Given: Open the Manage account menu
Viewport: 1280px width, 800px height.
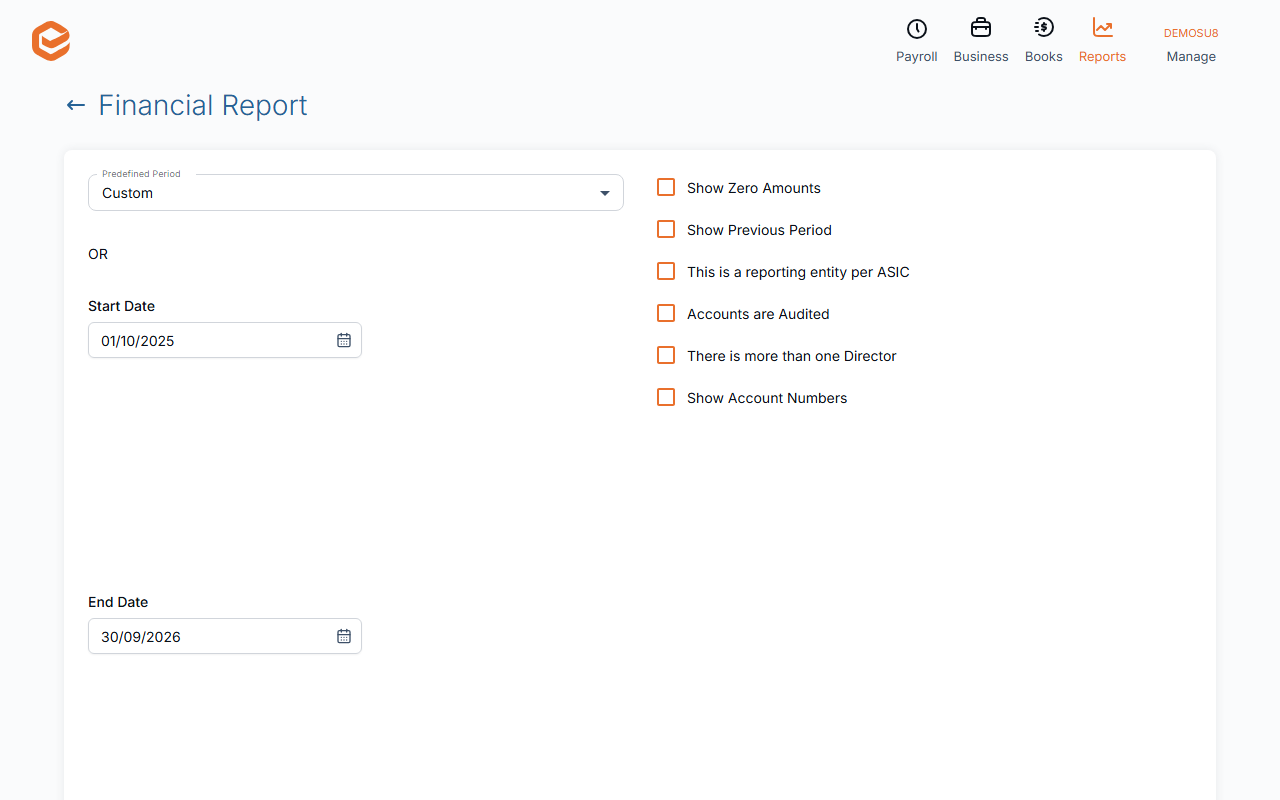Looking at the screenshot, I should 1191,57.
